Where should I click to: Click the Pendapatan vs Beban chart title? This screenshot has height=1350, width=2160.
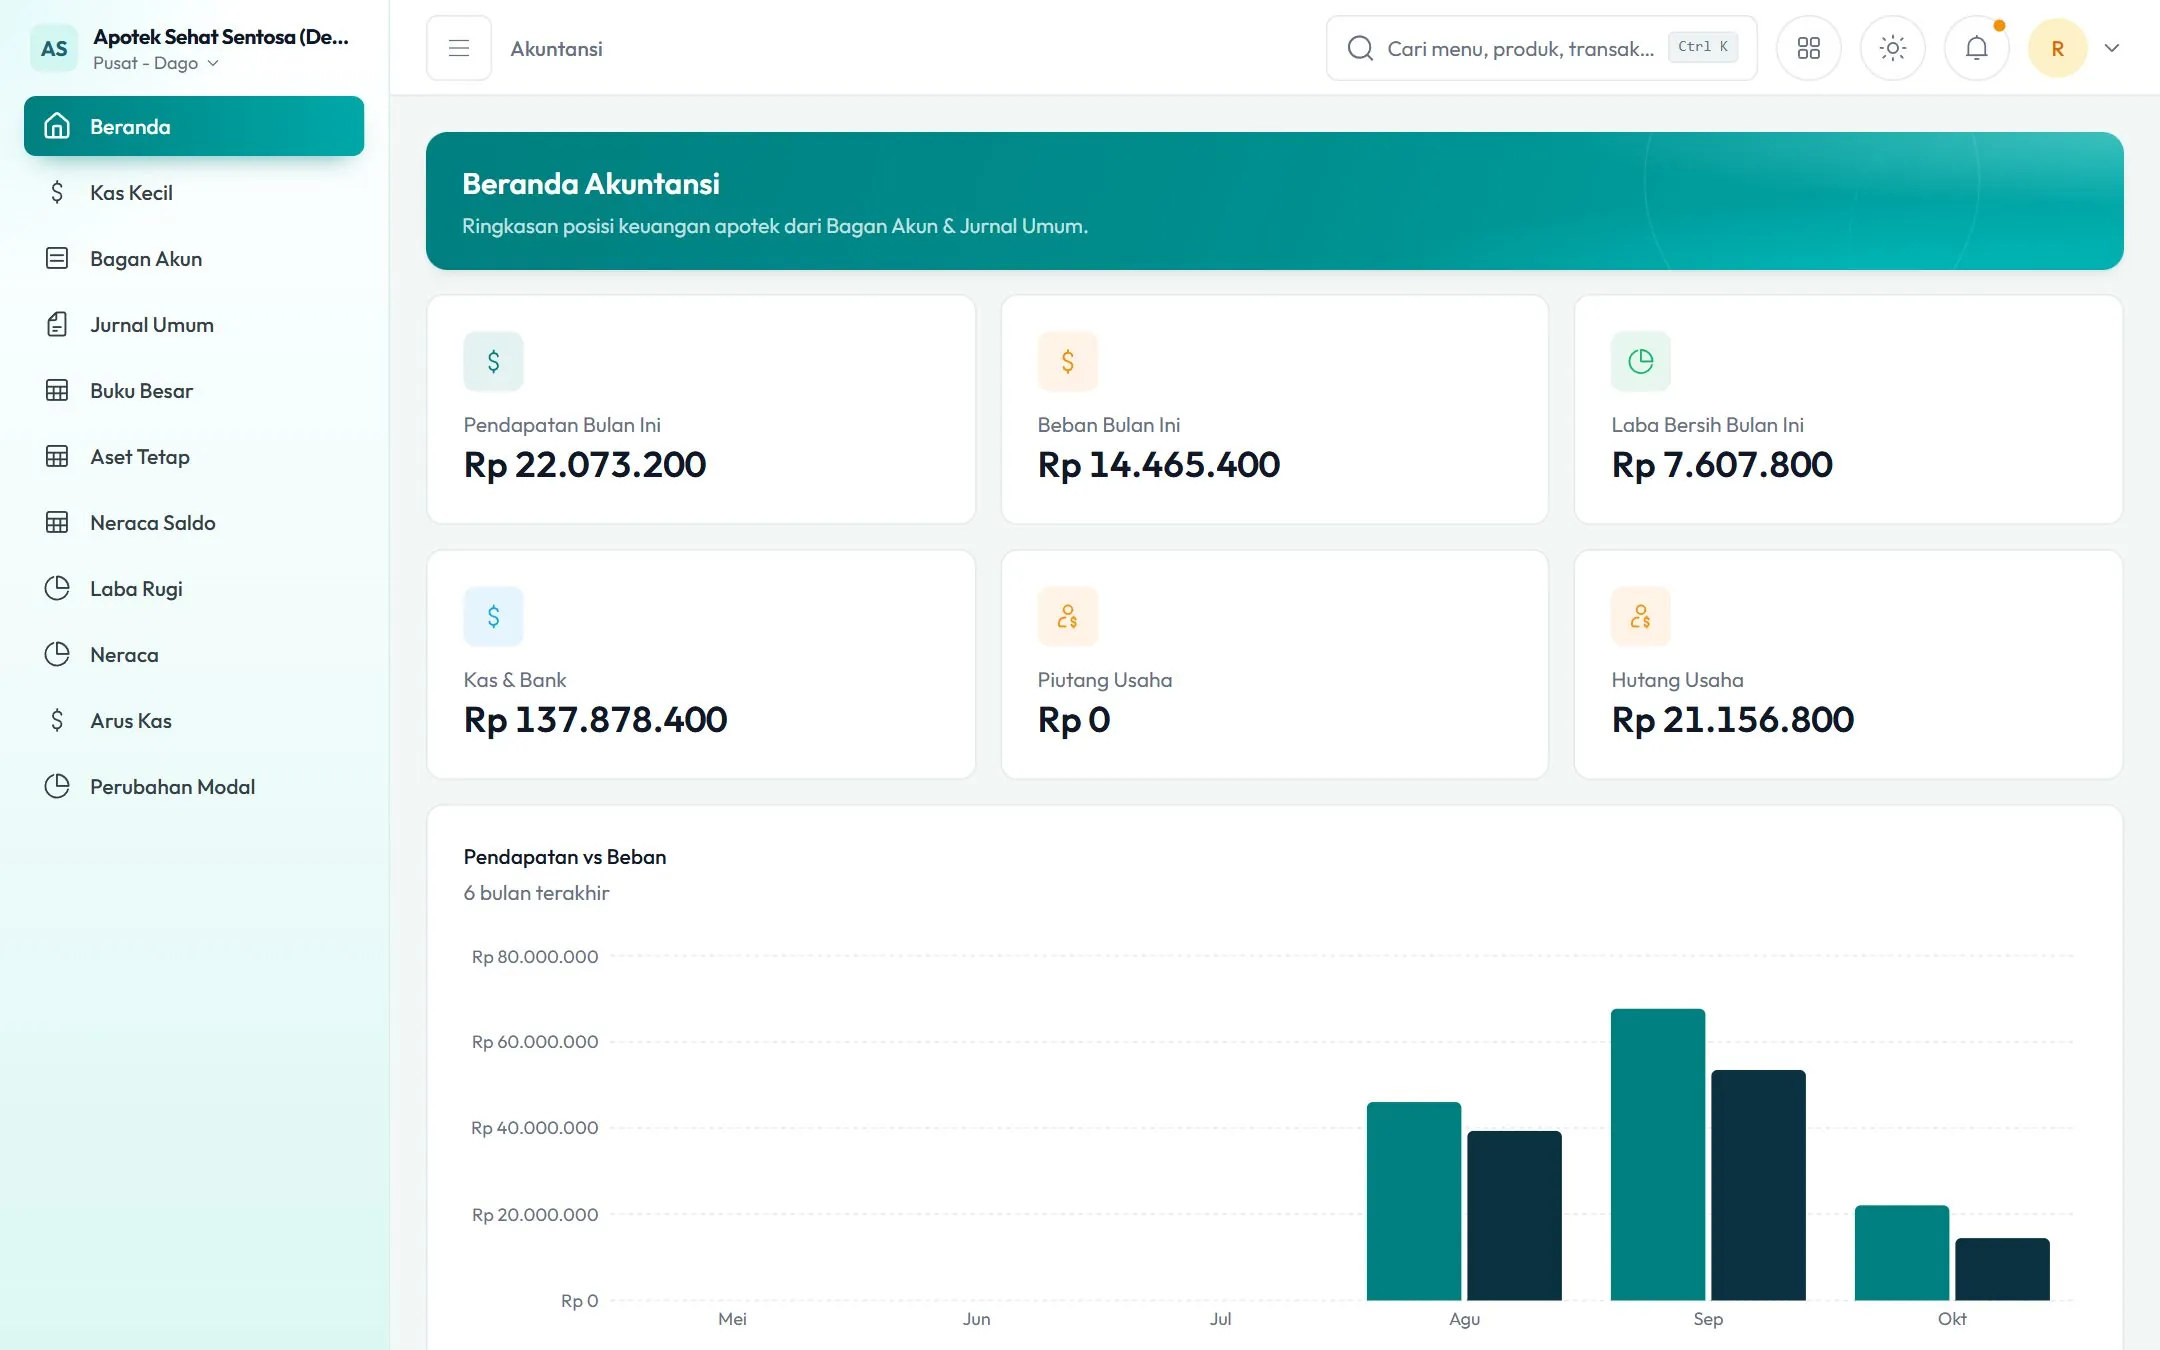565,857
